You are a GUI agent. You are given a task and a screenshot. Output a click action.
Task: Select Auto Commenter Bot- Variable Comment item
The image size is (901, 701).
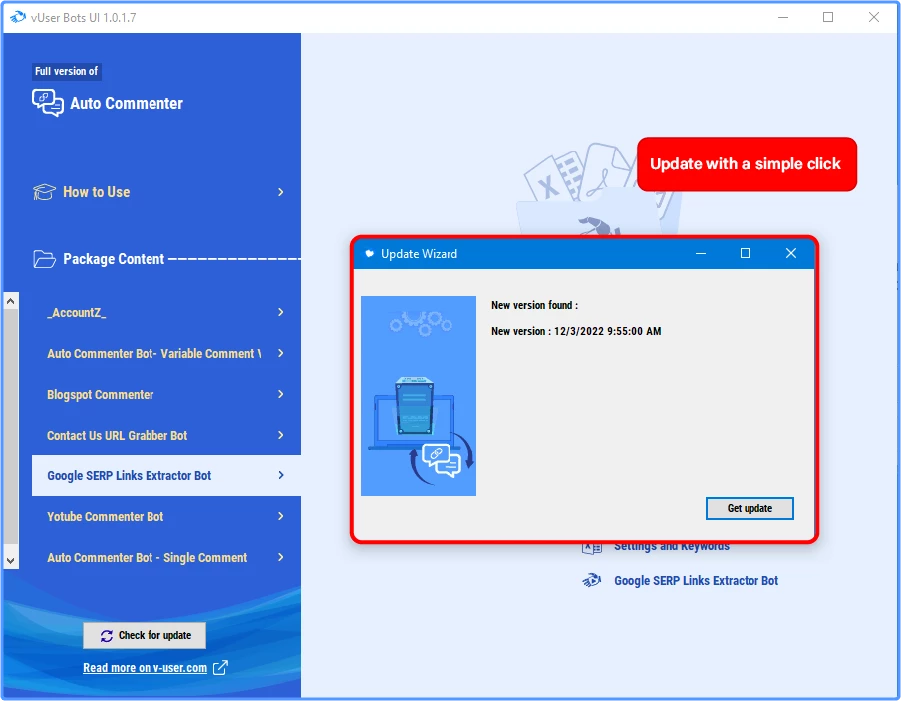pyautogui.click(x=166, y=353)
